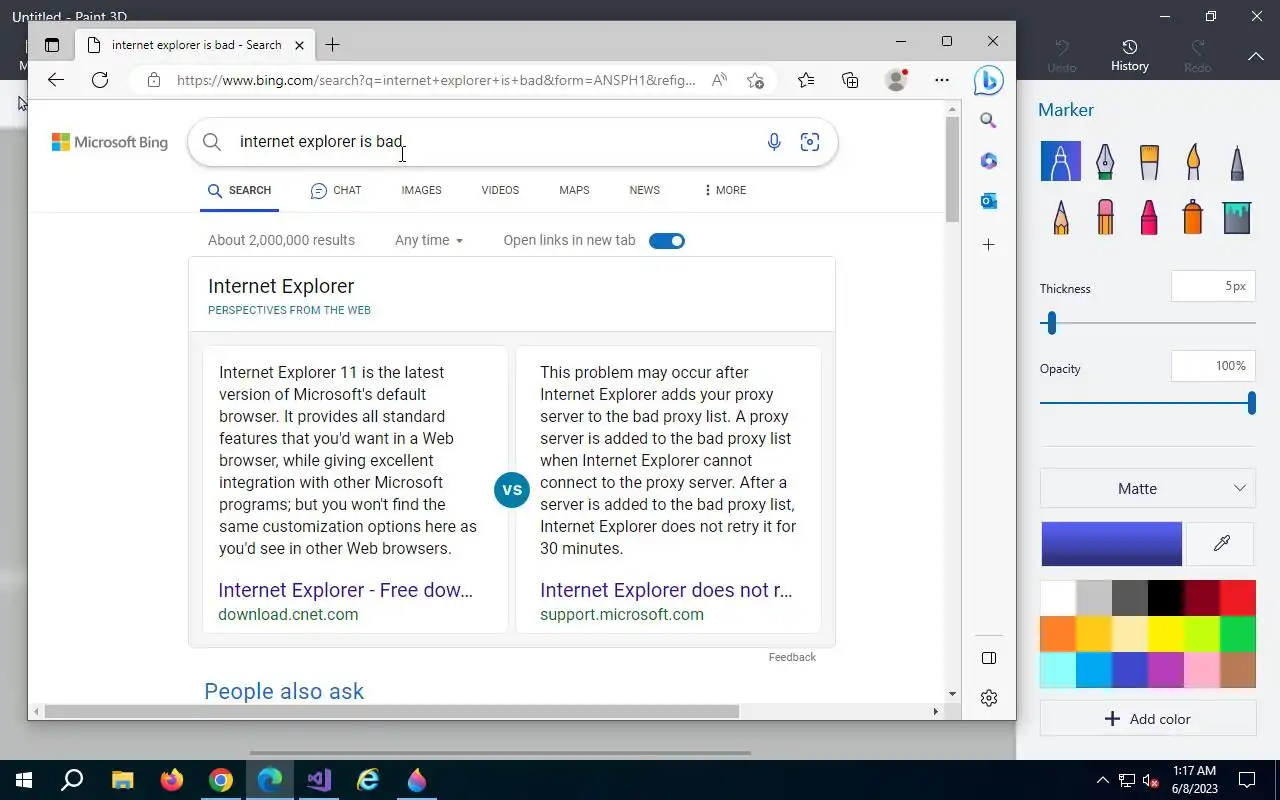Launch Firefox from the taskbar

point(171,780)
